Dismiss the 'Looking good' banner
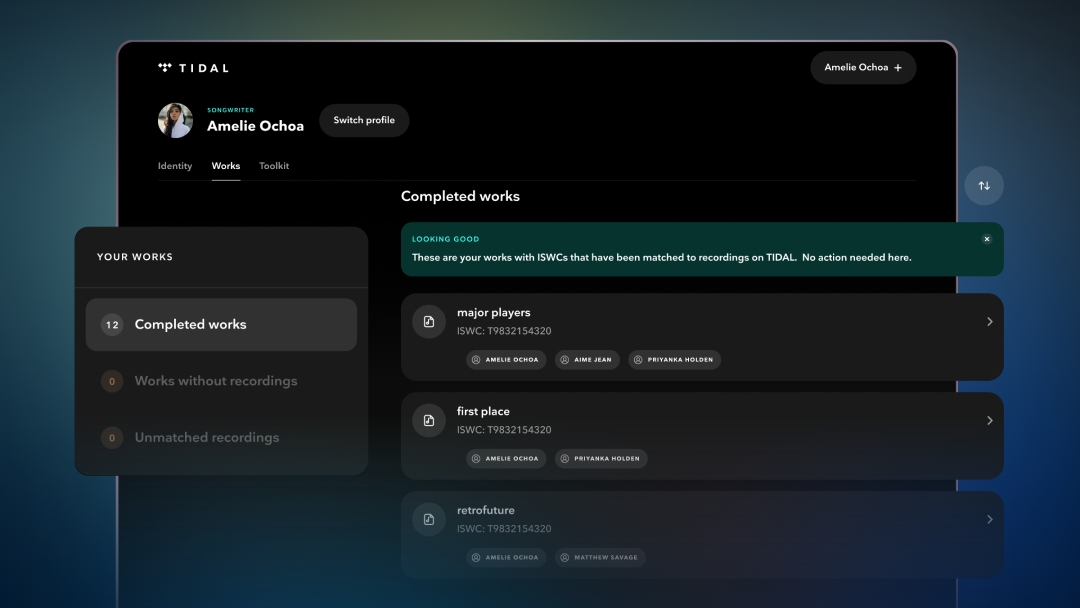The image size is (1080, 608). tap(987, 239)
